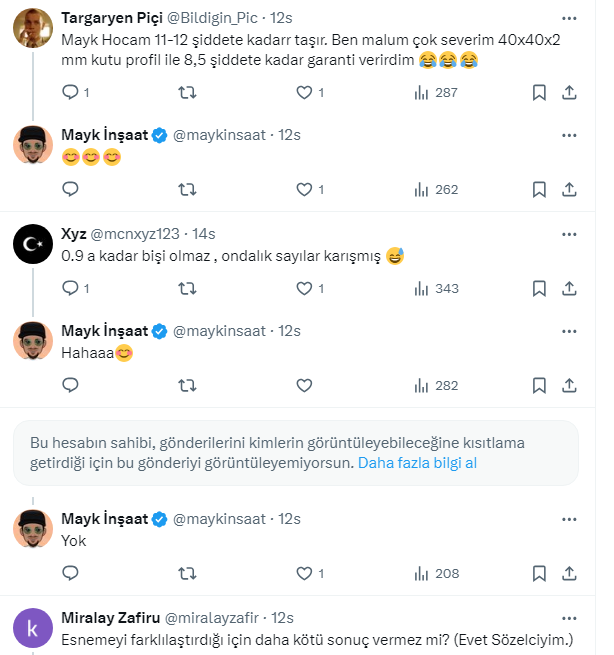
Task: Retweet Mayk İnşaat's "Hahaaa" reply
Action: (x=186, y=385)
